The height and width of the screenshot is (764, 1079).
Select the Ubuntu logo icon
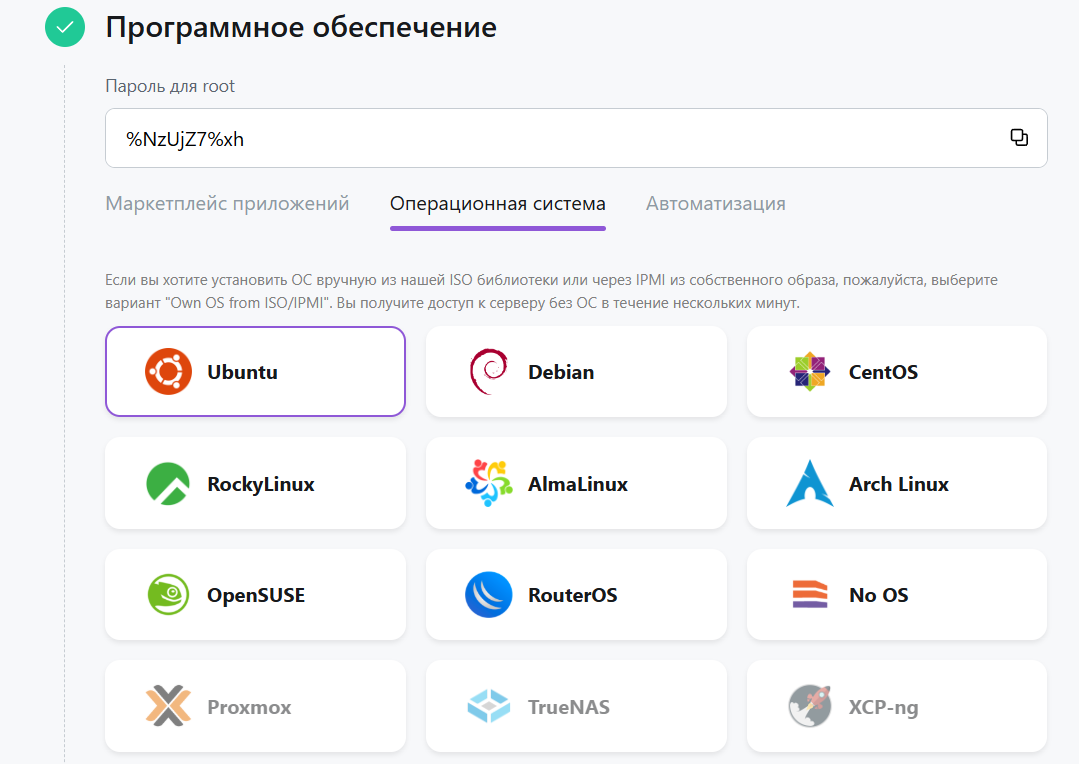tap(168, 372)
